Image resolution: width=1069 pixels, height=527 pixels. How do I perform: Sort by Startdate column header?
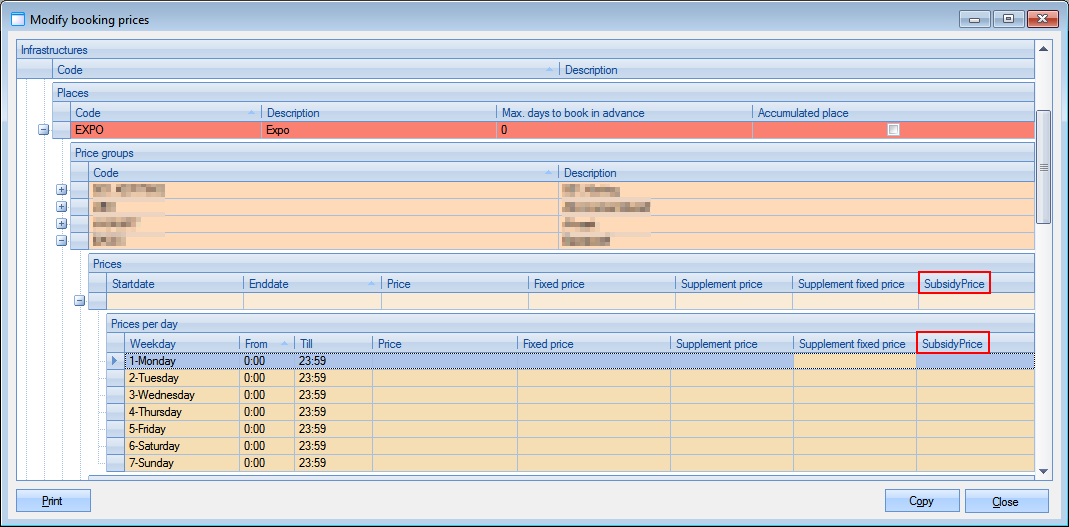[x=174, y=284]
